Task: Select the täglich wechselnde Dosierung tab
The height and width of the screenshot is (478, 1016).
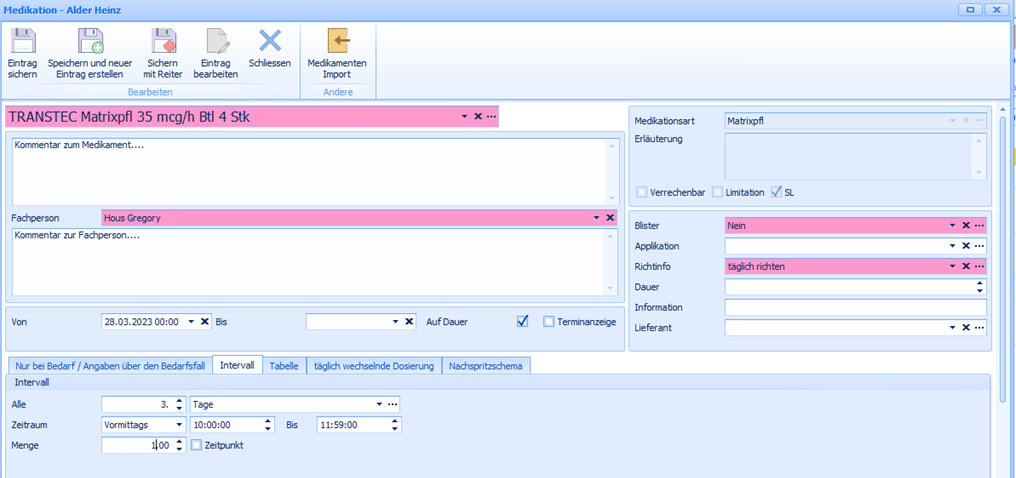Action: 374,366
